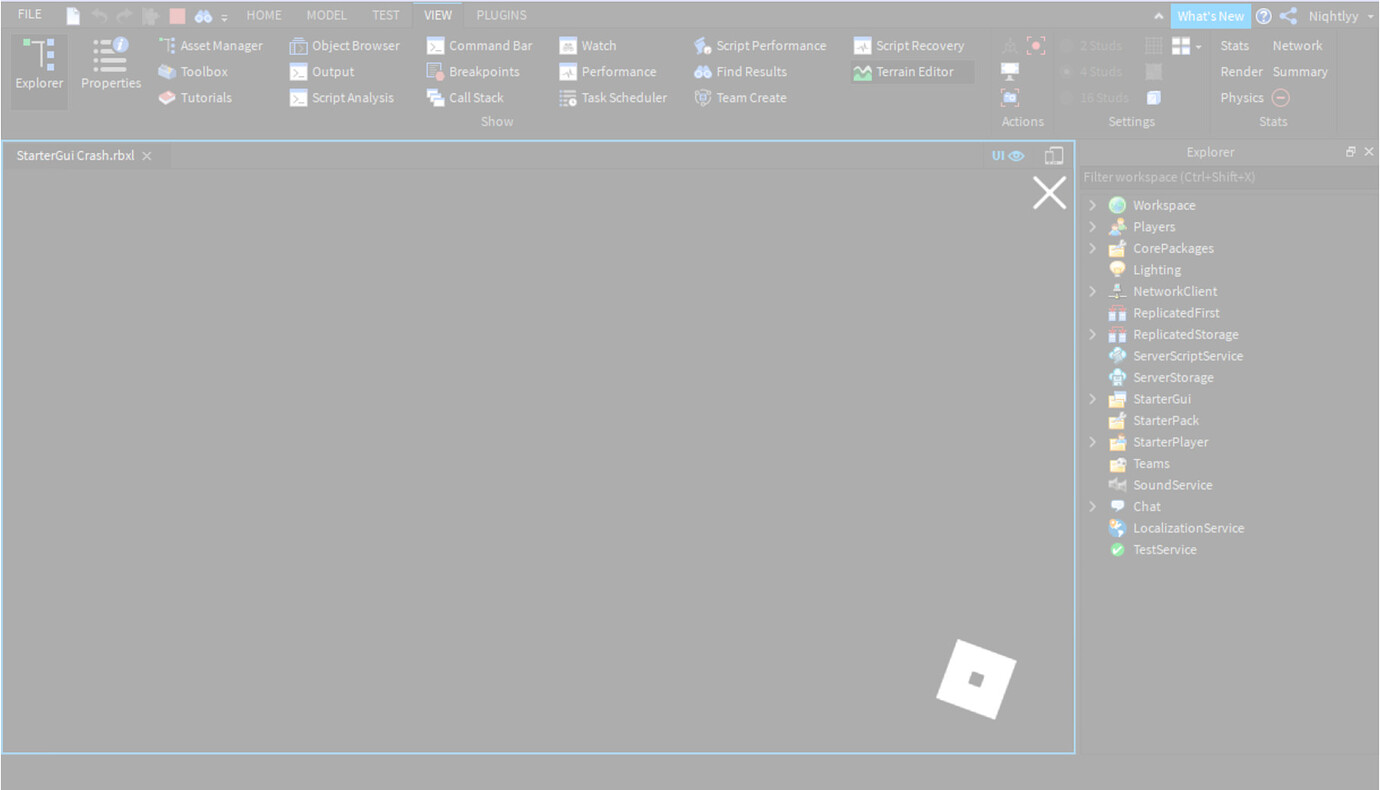
Task: Select the 4 Studs grid option
Action: (x=1090, y=72)
